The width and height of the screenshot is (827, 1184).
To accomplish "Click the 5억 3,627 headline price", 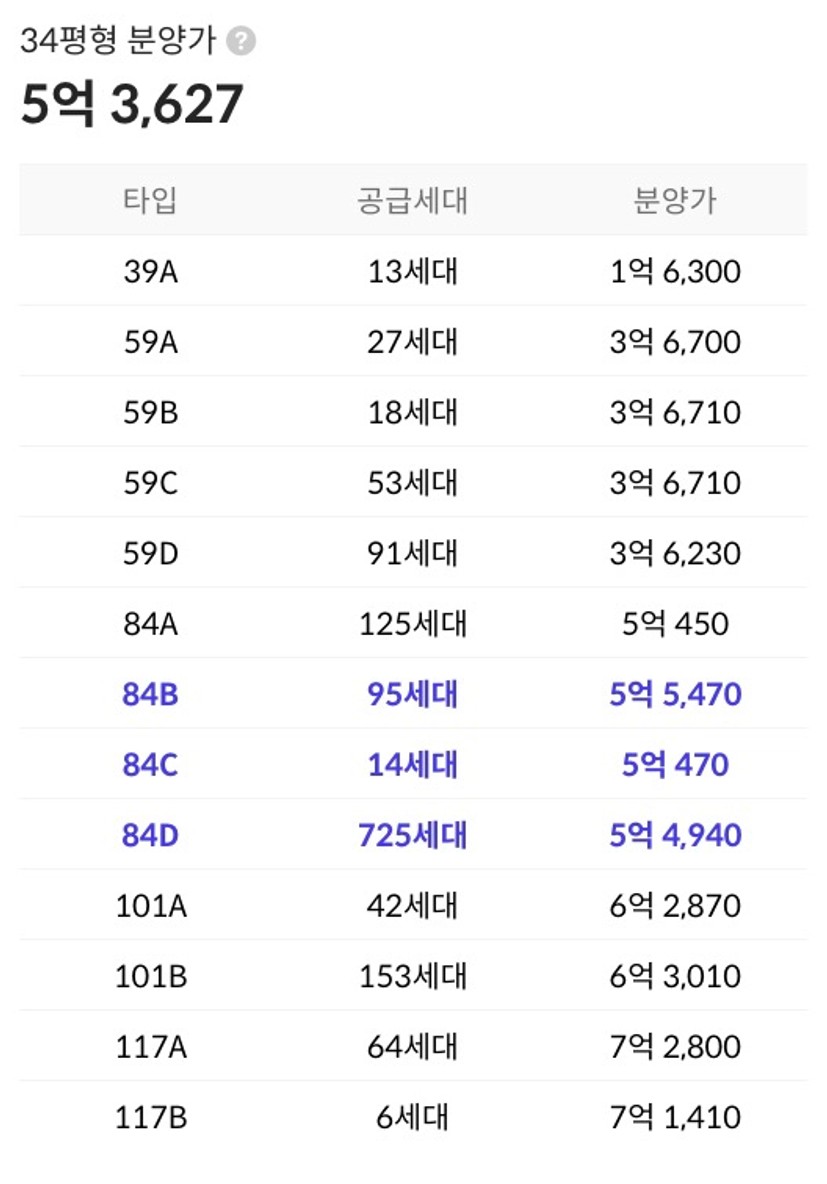I will pos(132,104).
